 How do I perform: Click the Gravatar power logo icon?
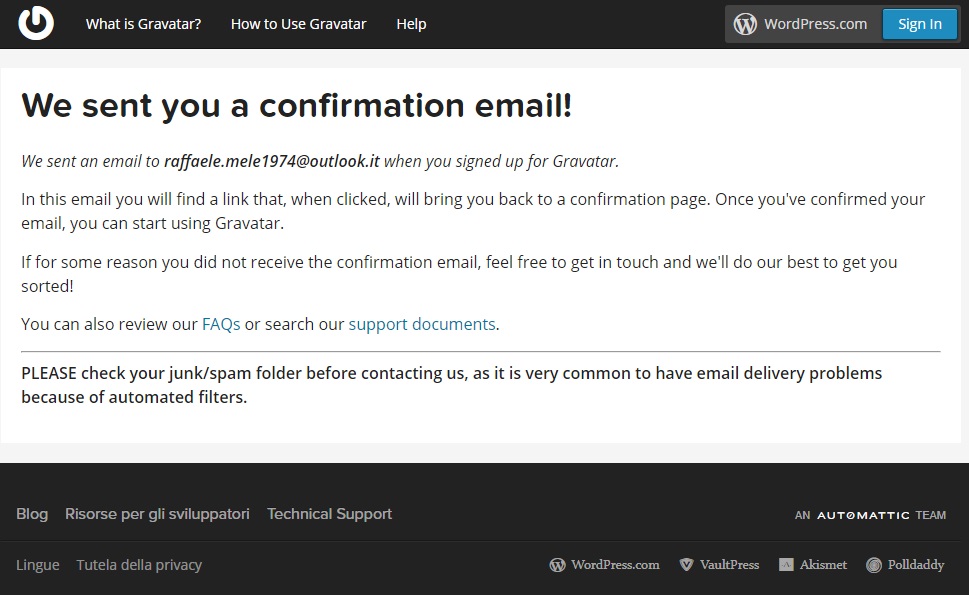[34, 22]
